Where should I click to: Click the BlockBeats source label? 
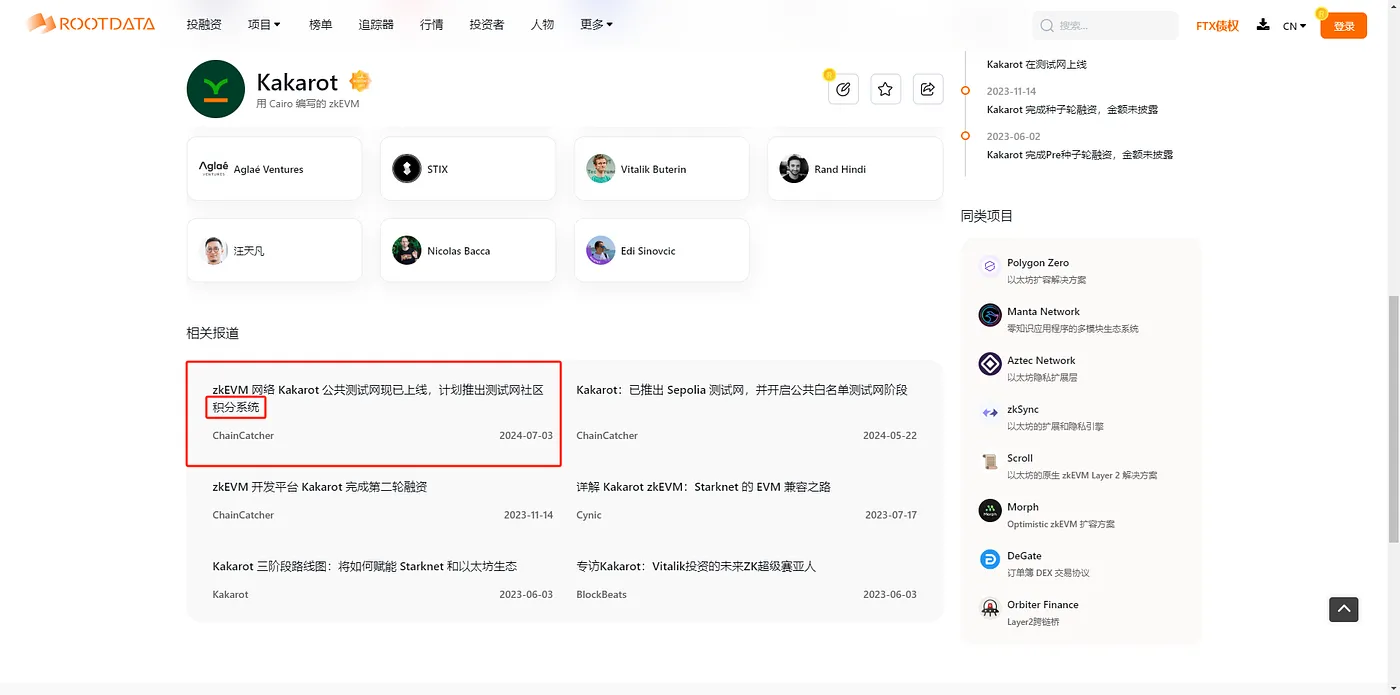click(601, 595)
